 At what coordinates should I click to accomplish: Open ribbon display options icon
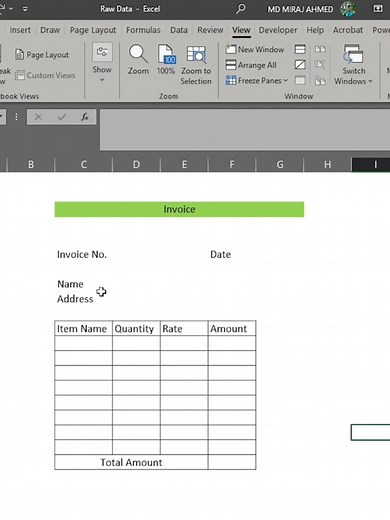coord(378,9)
